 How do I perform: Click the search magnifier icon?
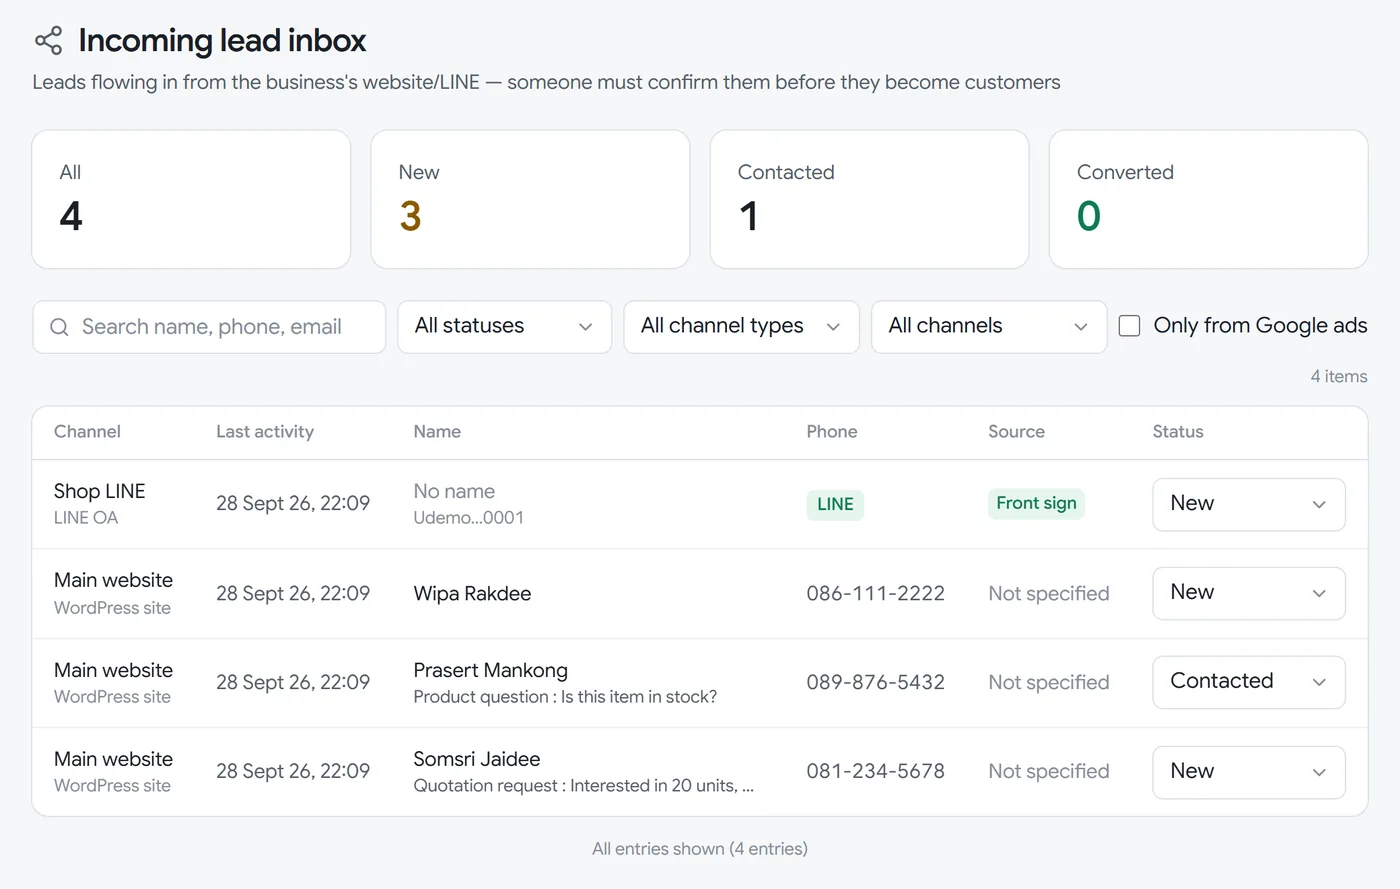click(59, 327)
